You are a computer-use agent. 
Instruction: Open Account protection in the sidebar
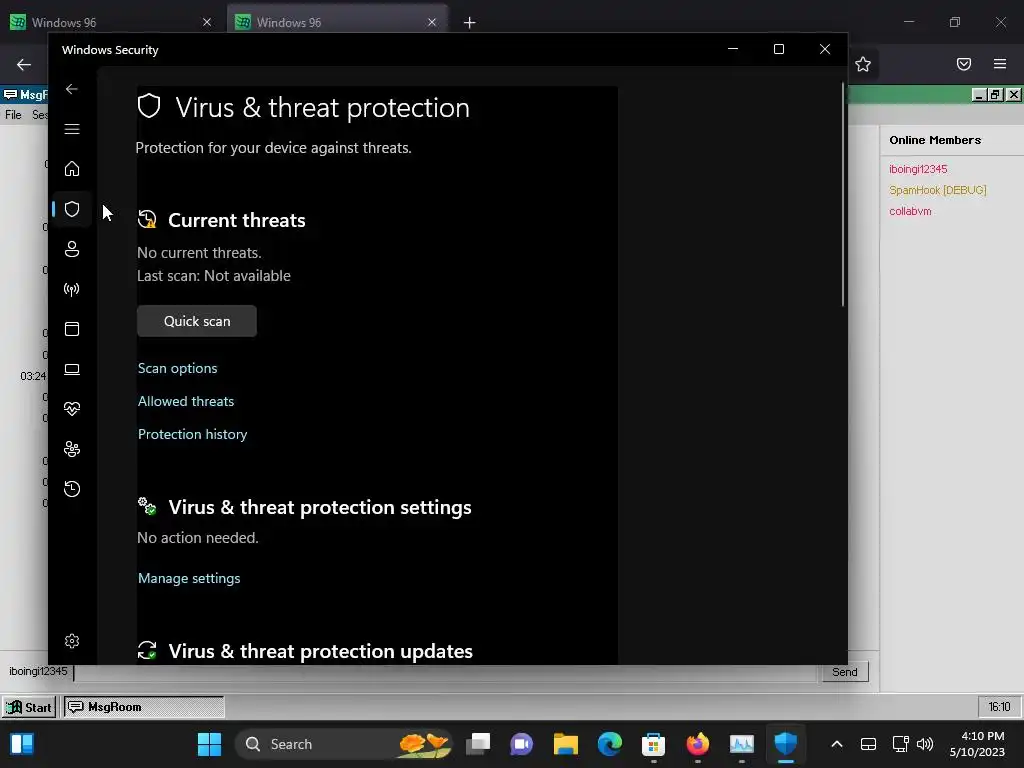[x=72, y=249]
